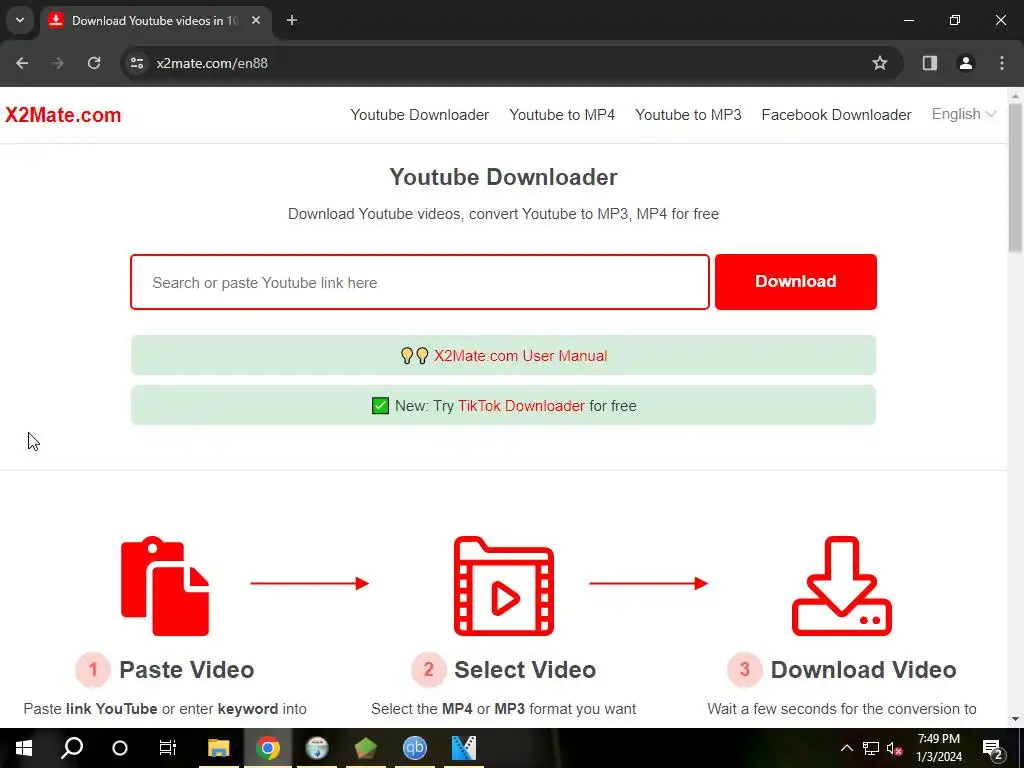The image size is (1024, 768).
Task: Click the red Download button
Action: tap(795, 281)
